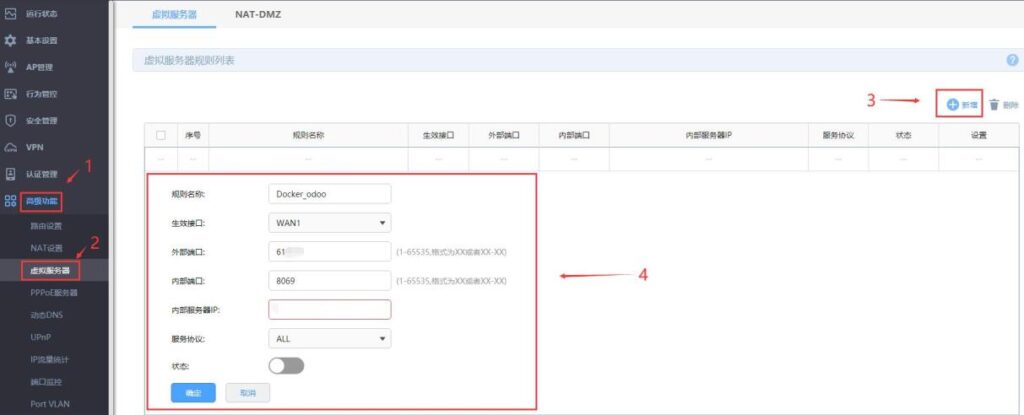The width and height of the screenshot is (1024, 415).
Task: Open the 生效接口 WAN1 dropdown
Action: click(x=330, y=223)
